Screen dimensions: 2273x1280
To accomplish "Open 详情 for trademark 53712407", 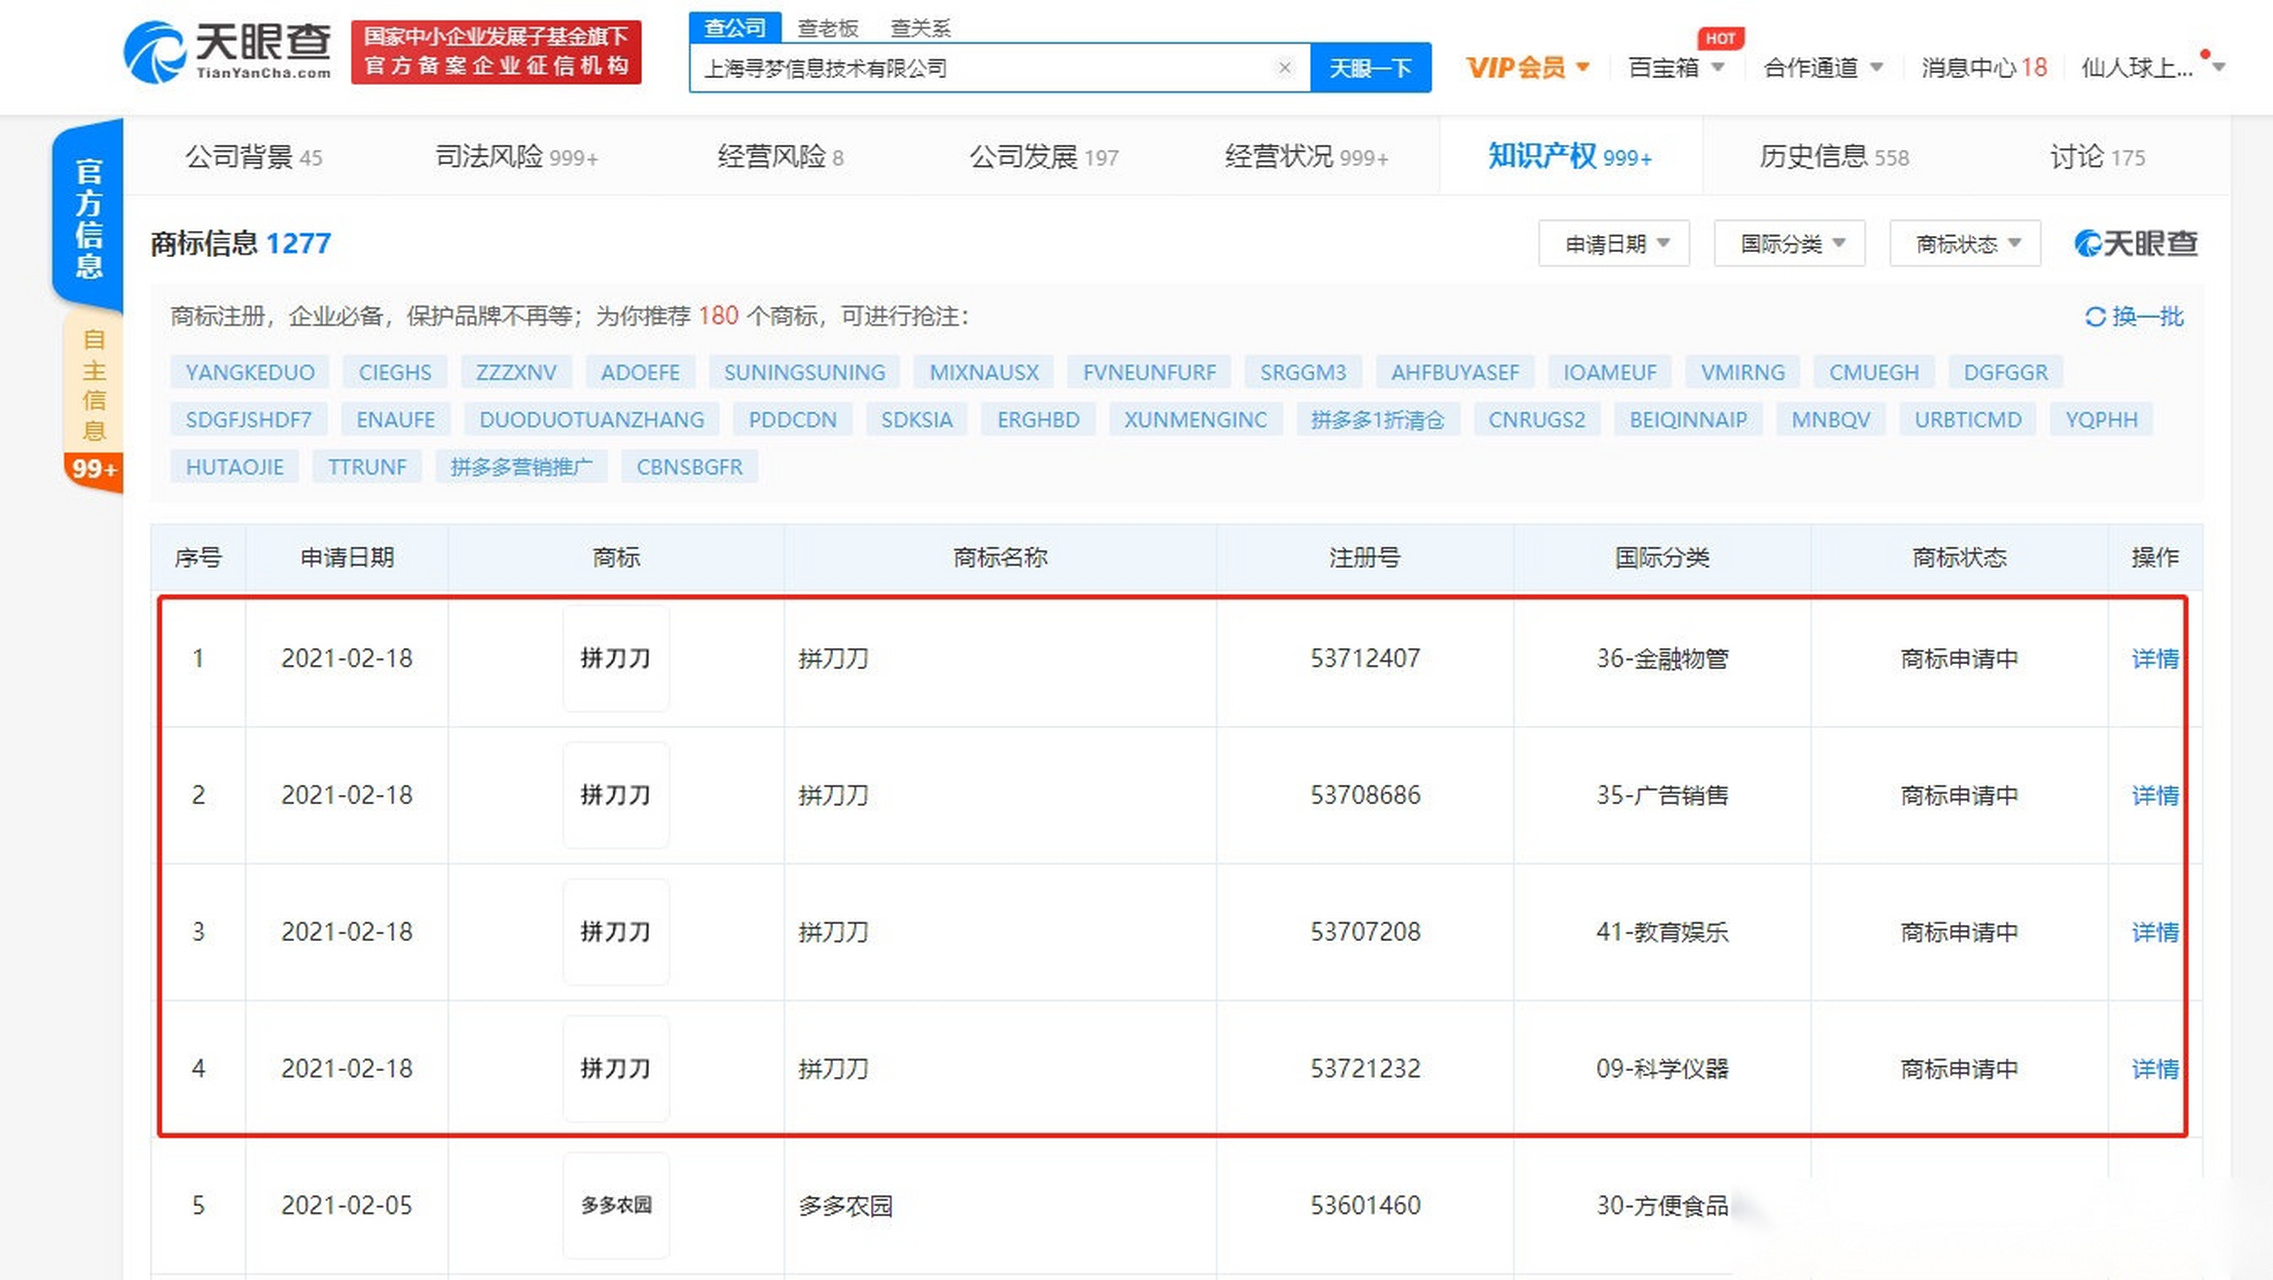I will 2155,658.
